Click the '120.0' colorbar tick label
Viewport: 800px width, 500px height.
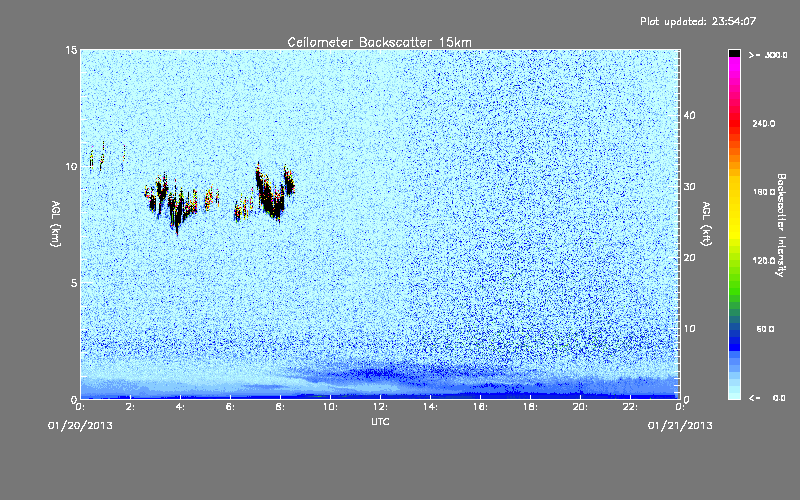tap(764, 261)
